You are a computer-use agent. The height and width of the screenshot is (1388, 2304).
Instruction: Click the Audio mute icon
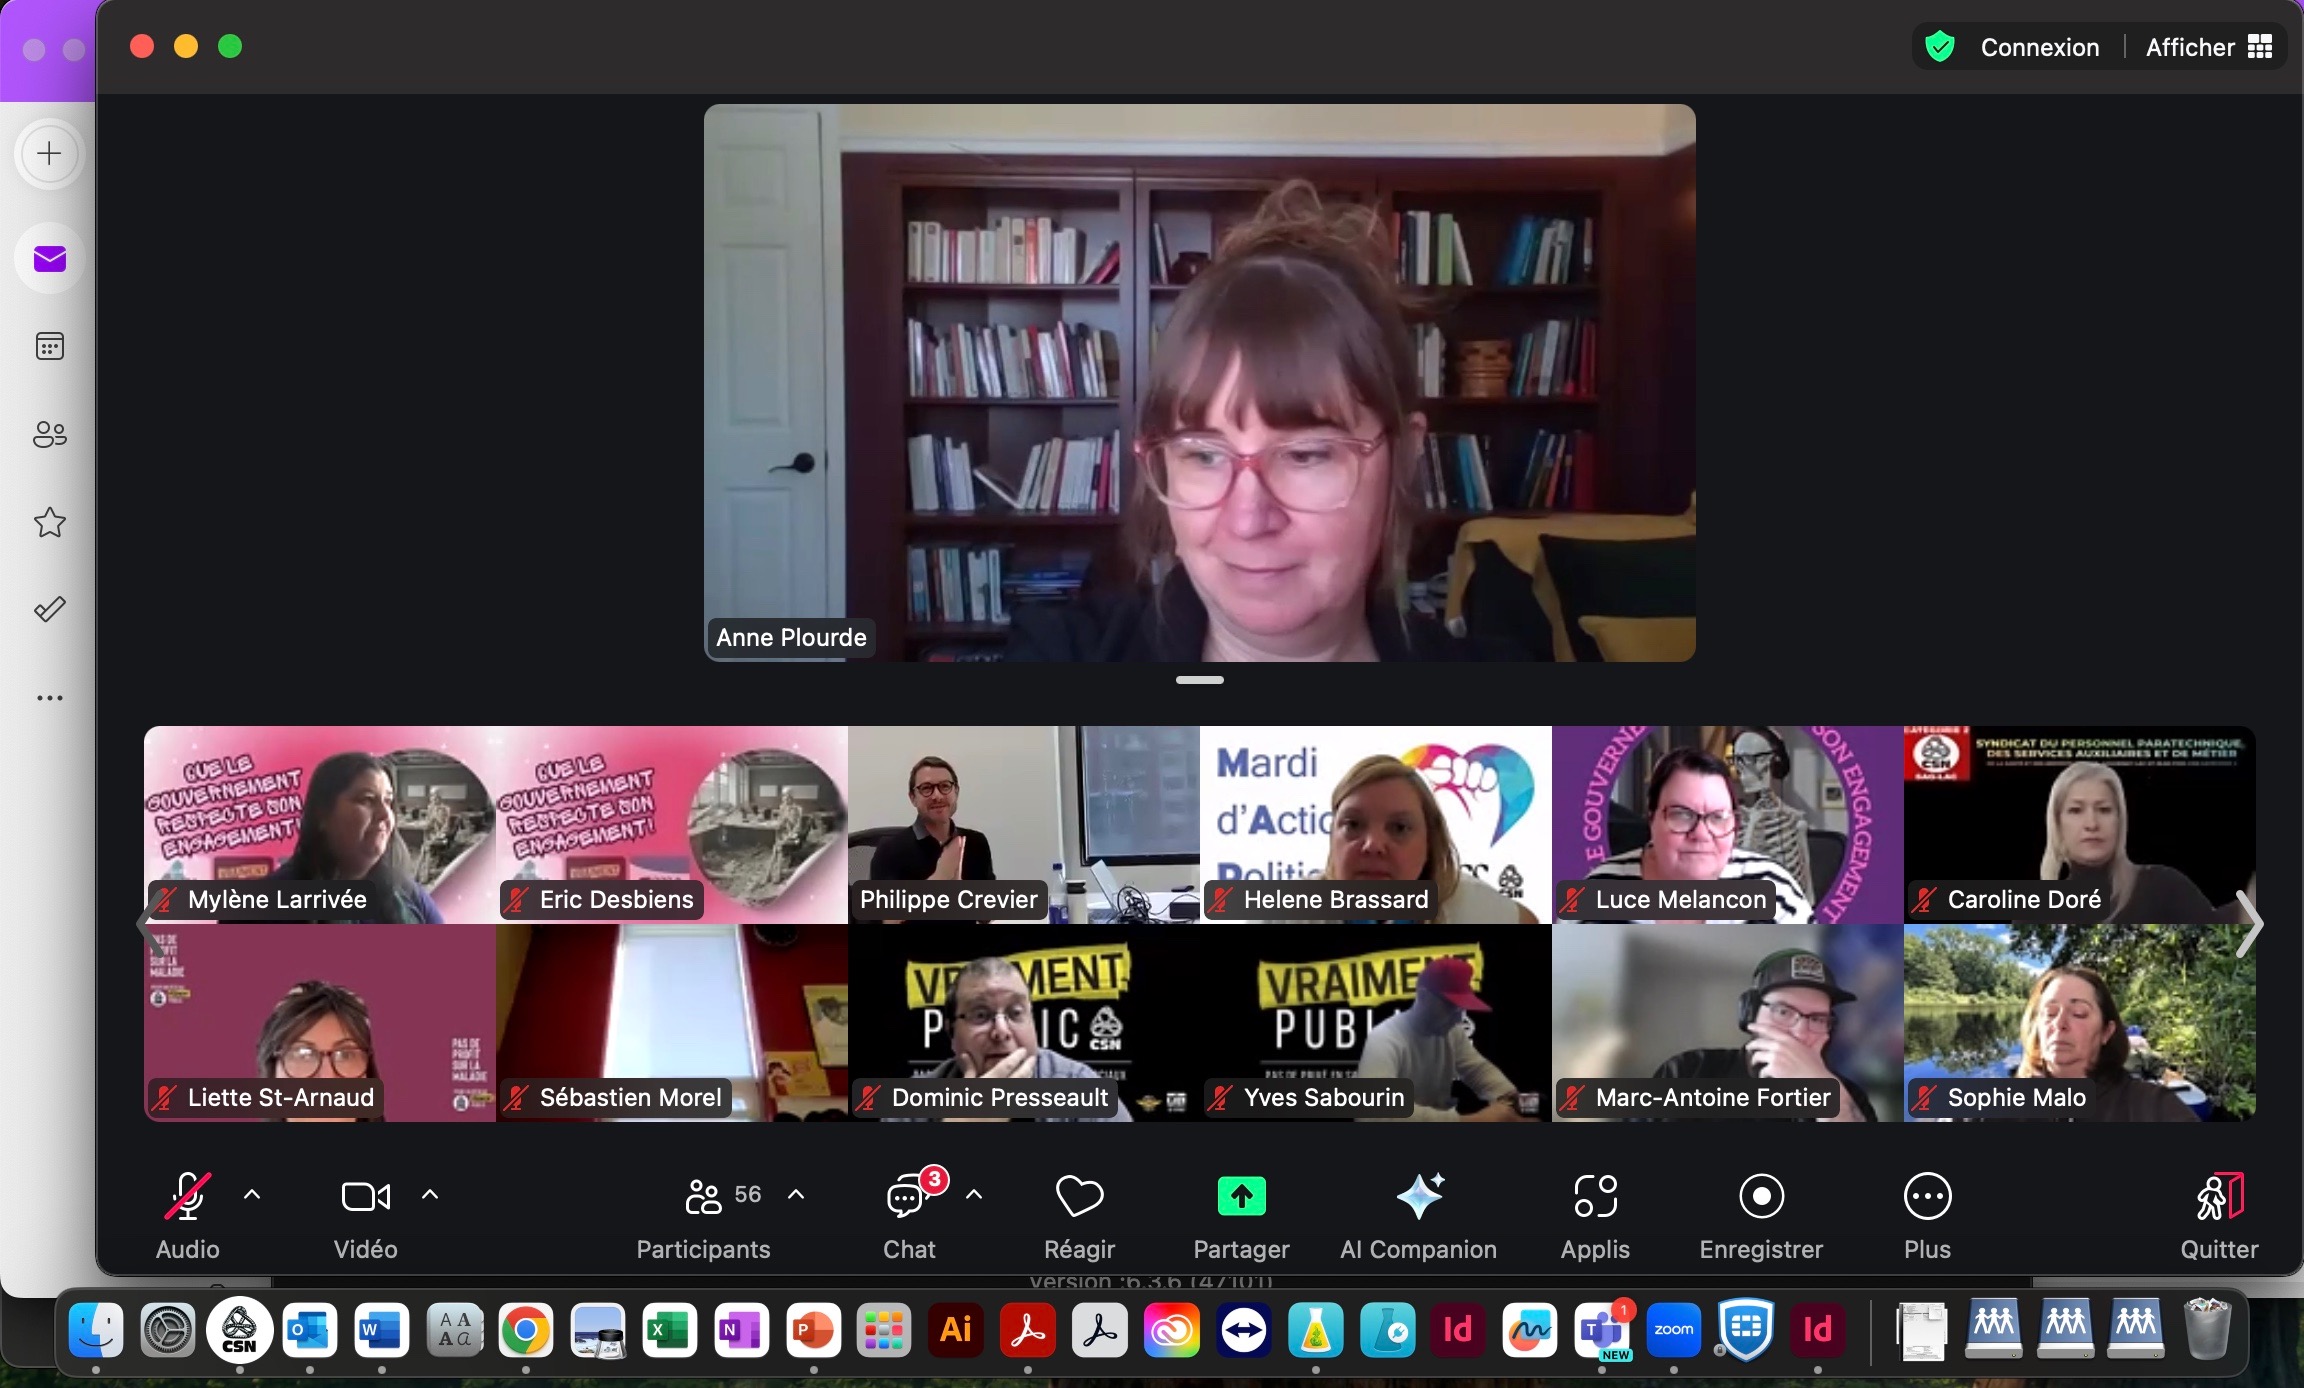188,1195
